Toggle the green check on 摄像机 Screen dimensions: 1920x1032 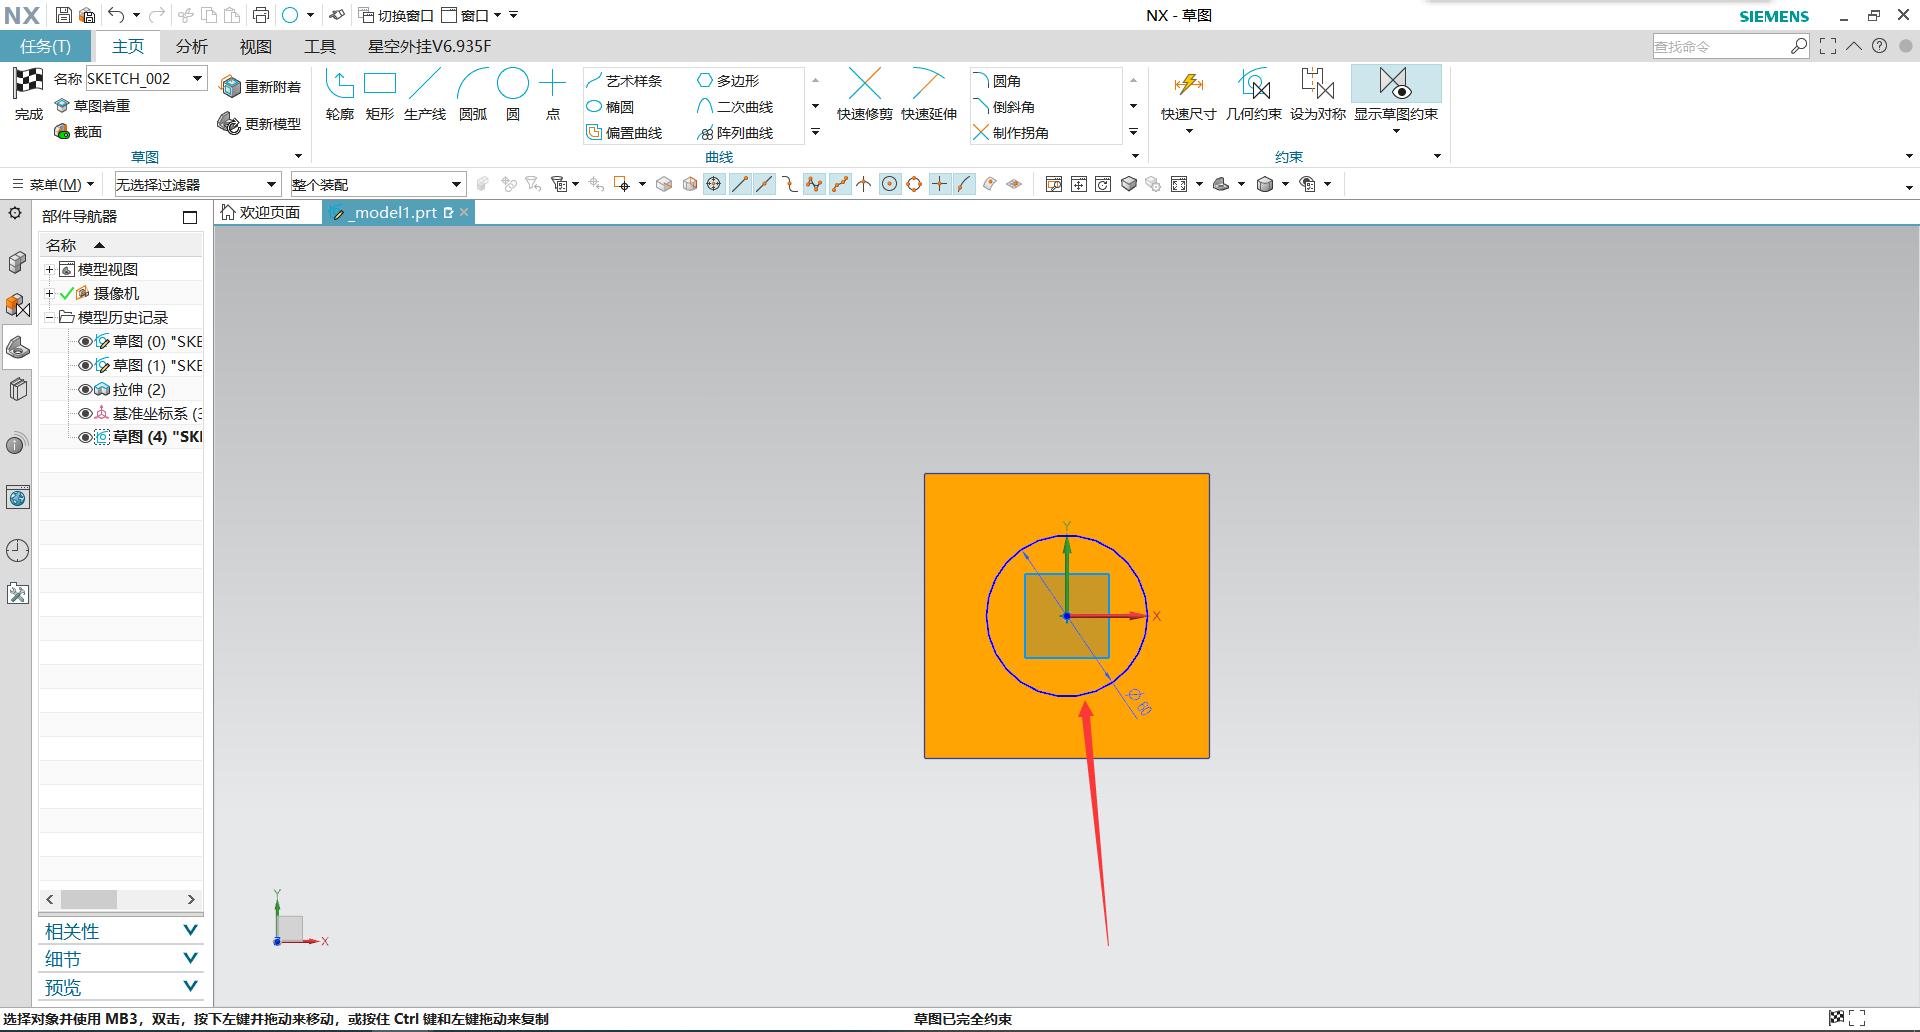click(67, 293)
